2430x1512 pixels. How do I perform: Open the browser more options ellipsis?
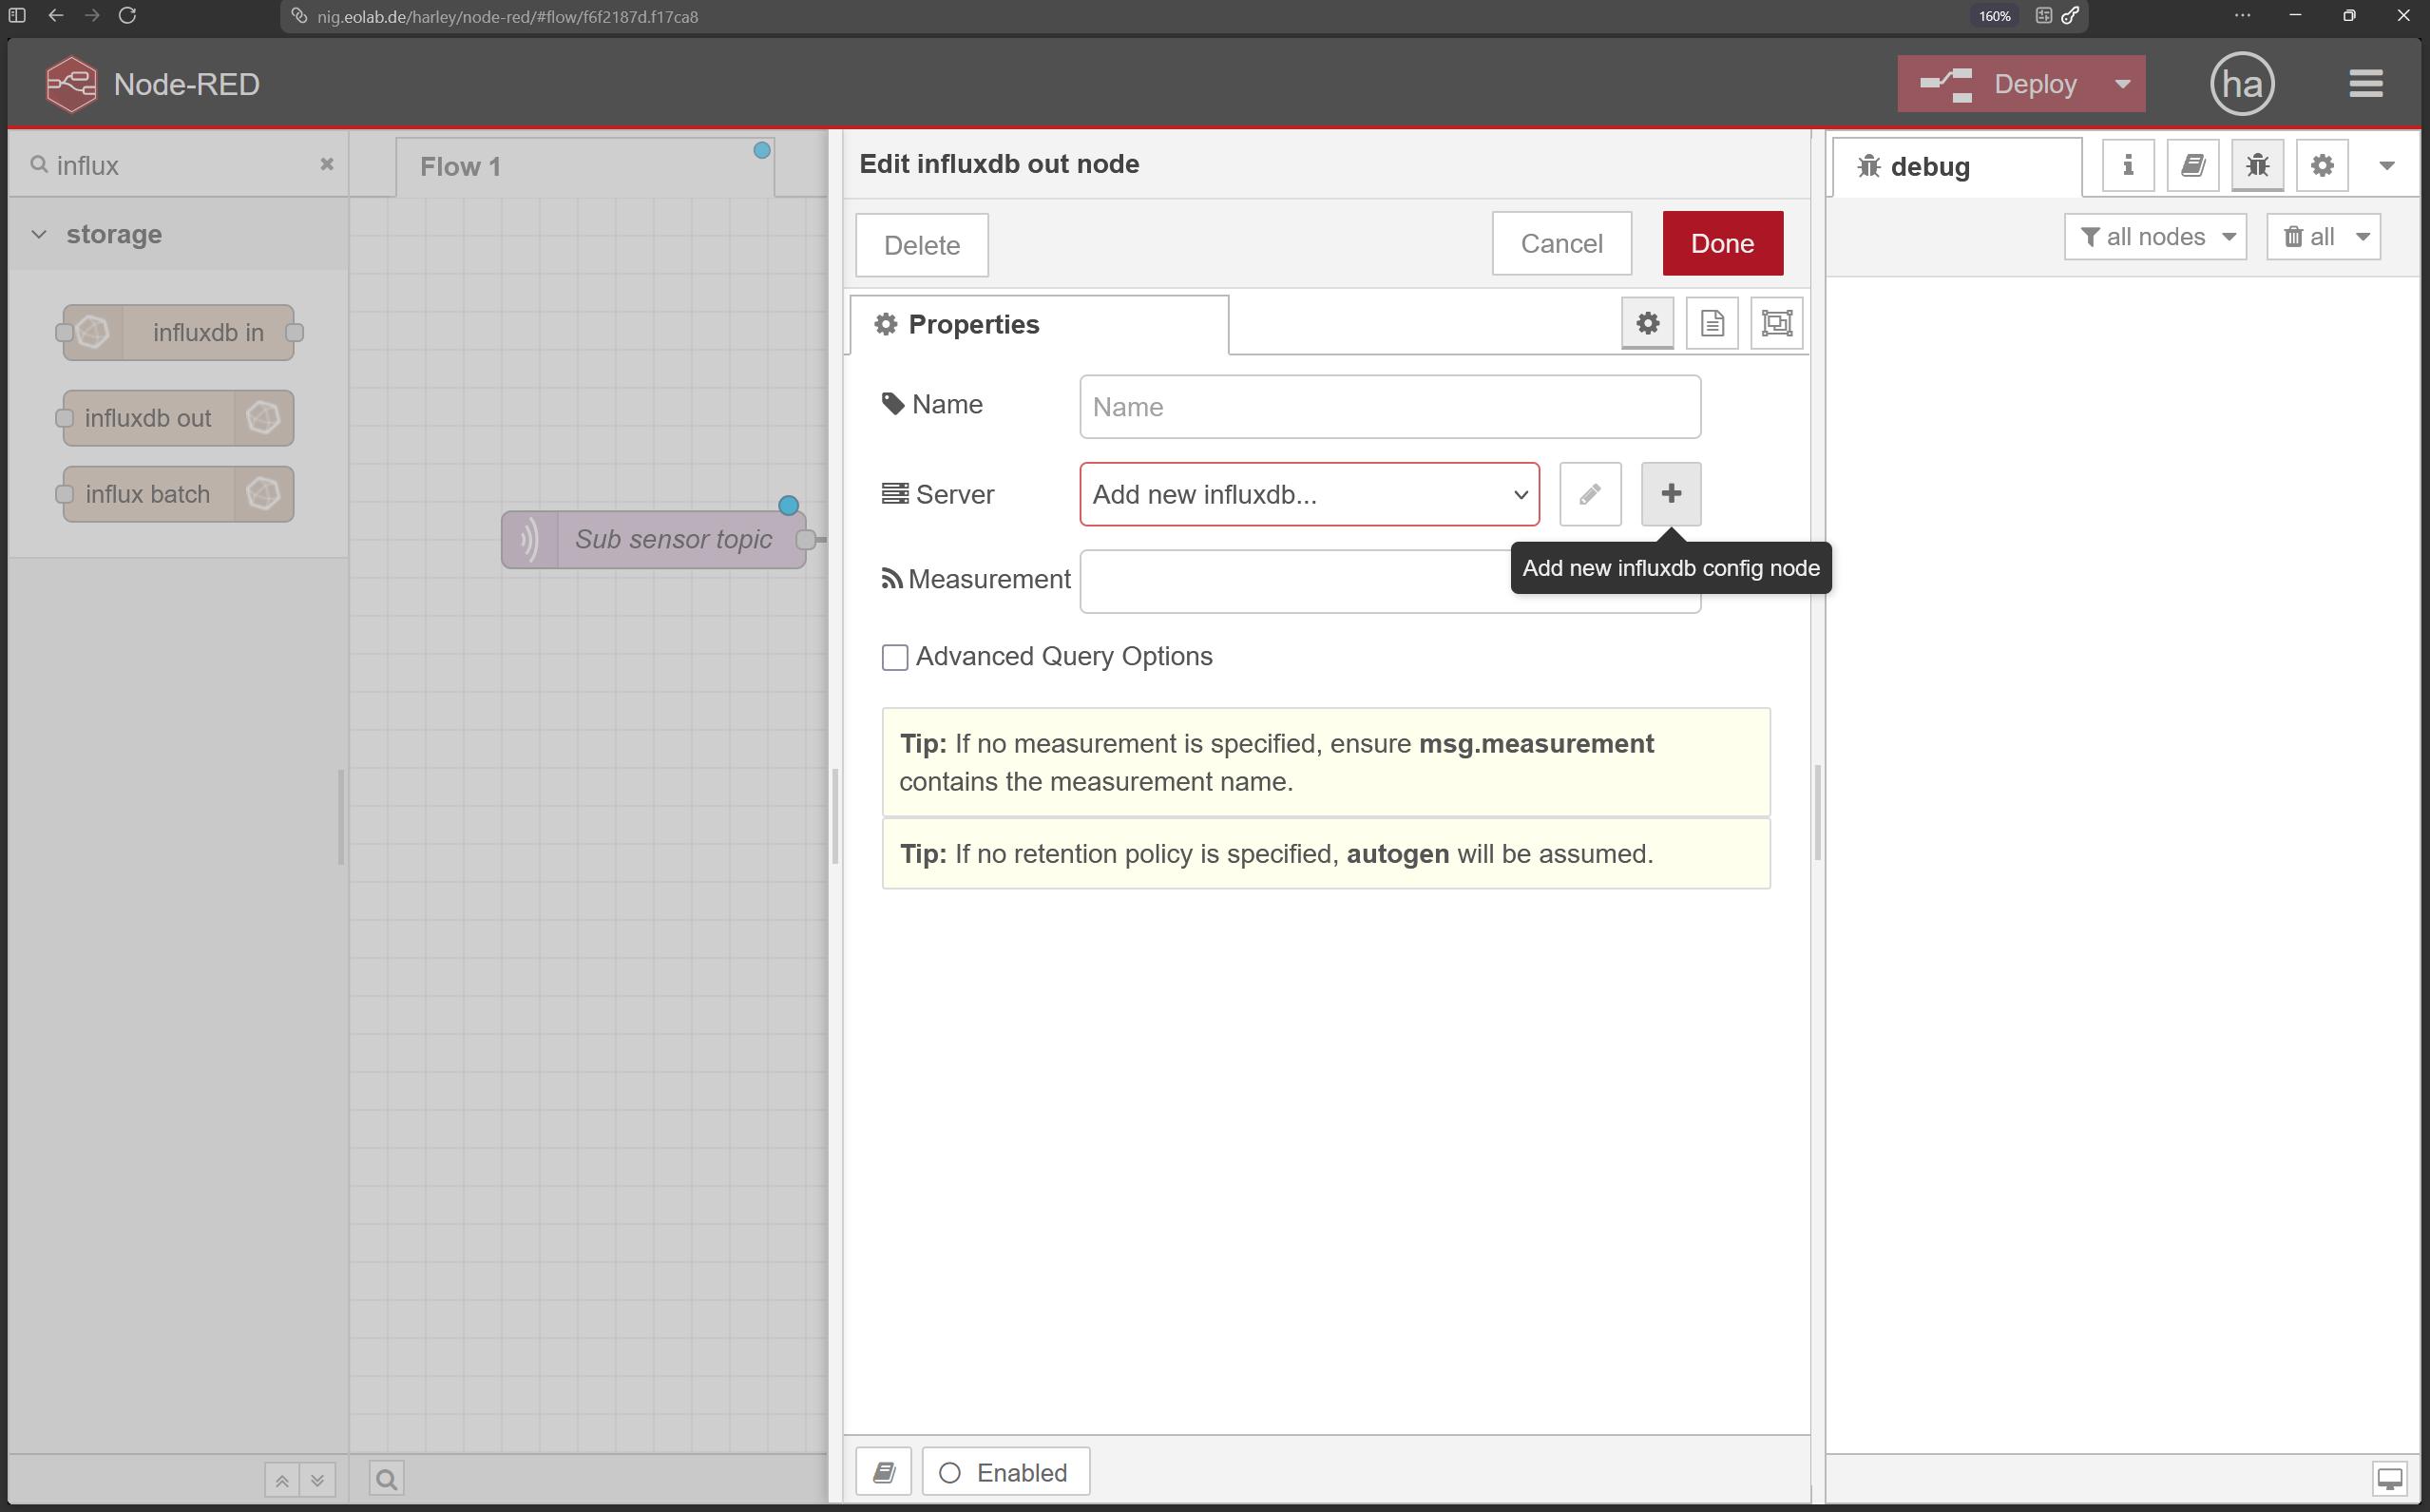point(2243,16)
